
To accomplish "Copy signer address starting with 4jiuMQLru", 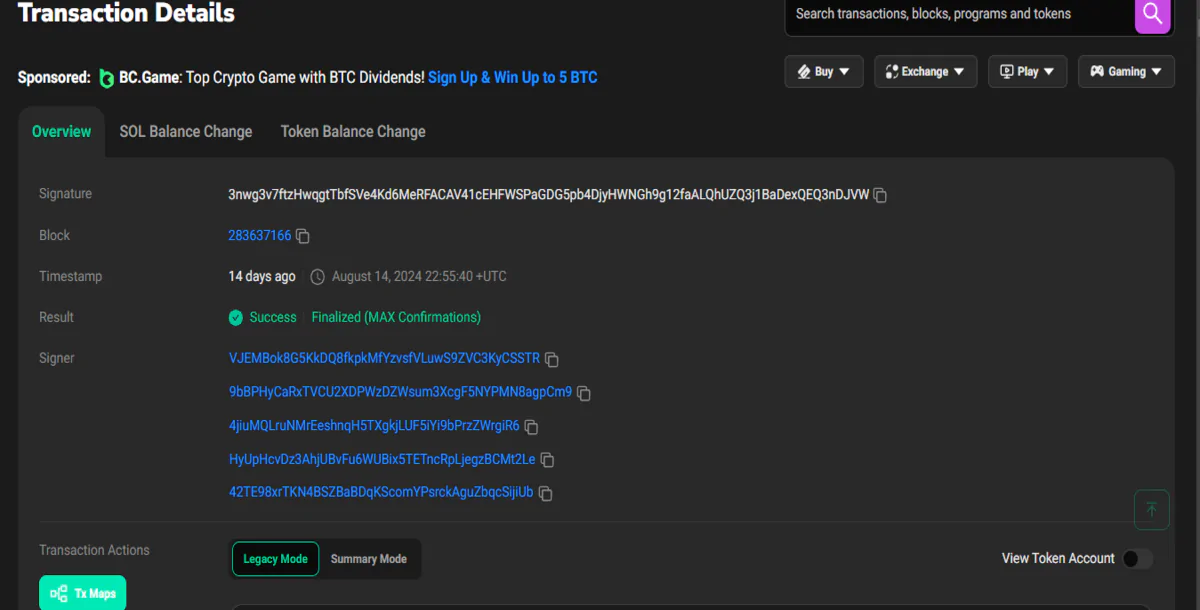I will (531, 427).
